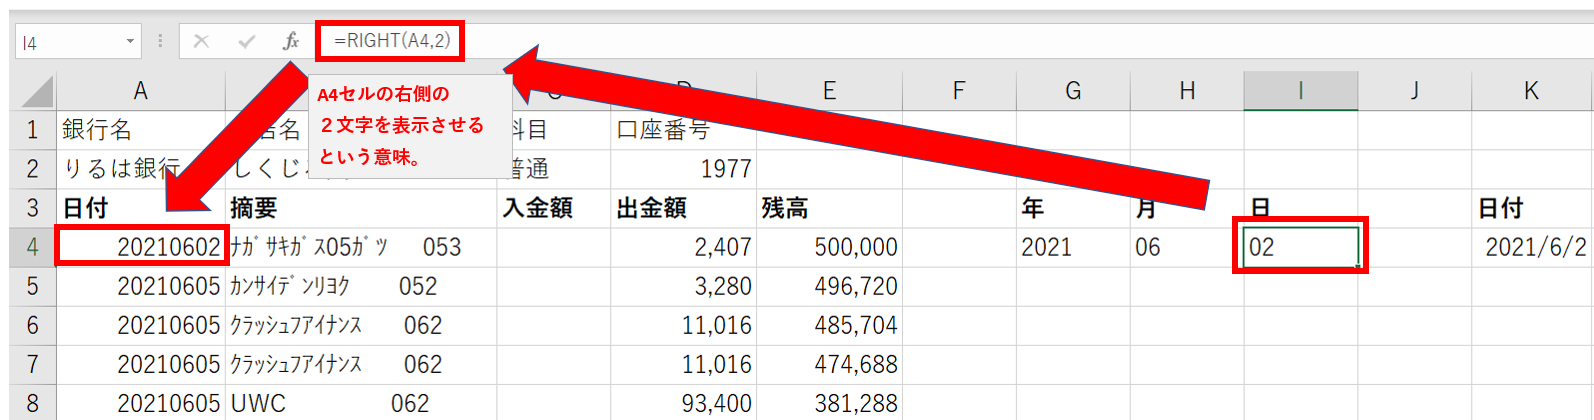Click the three-dot name box resize handle
Viewport: 1594px width, 420px height.
(x=160, y=41)
